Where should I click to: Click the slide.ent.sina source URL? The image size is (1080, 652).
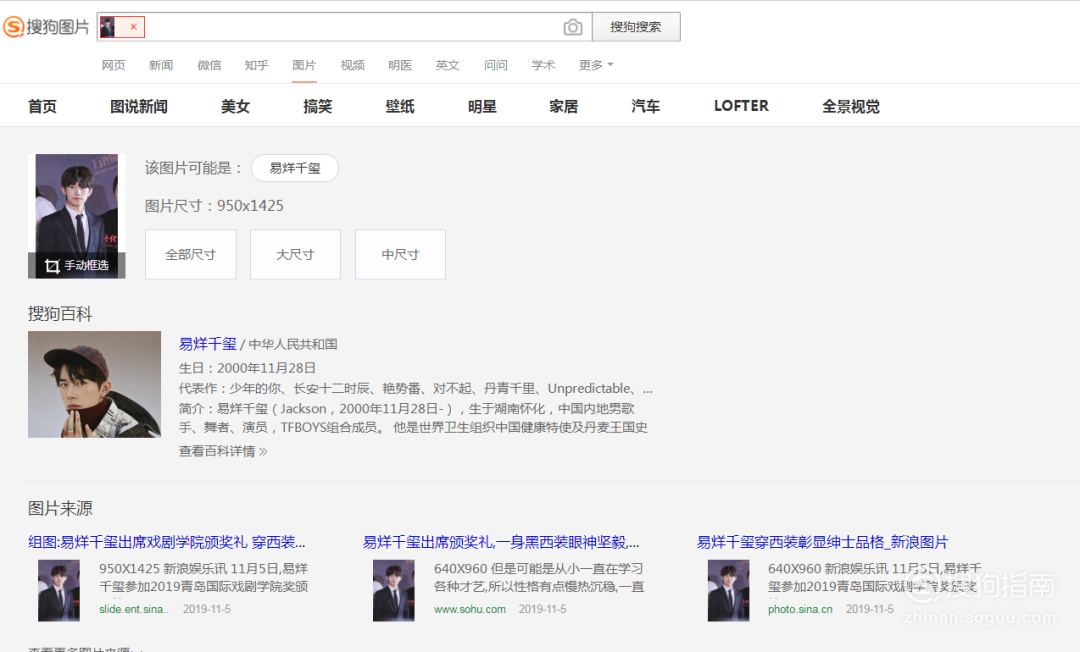(134, 609)
